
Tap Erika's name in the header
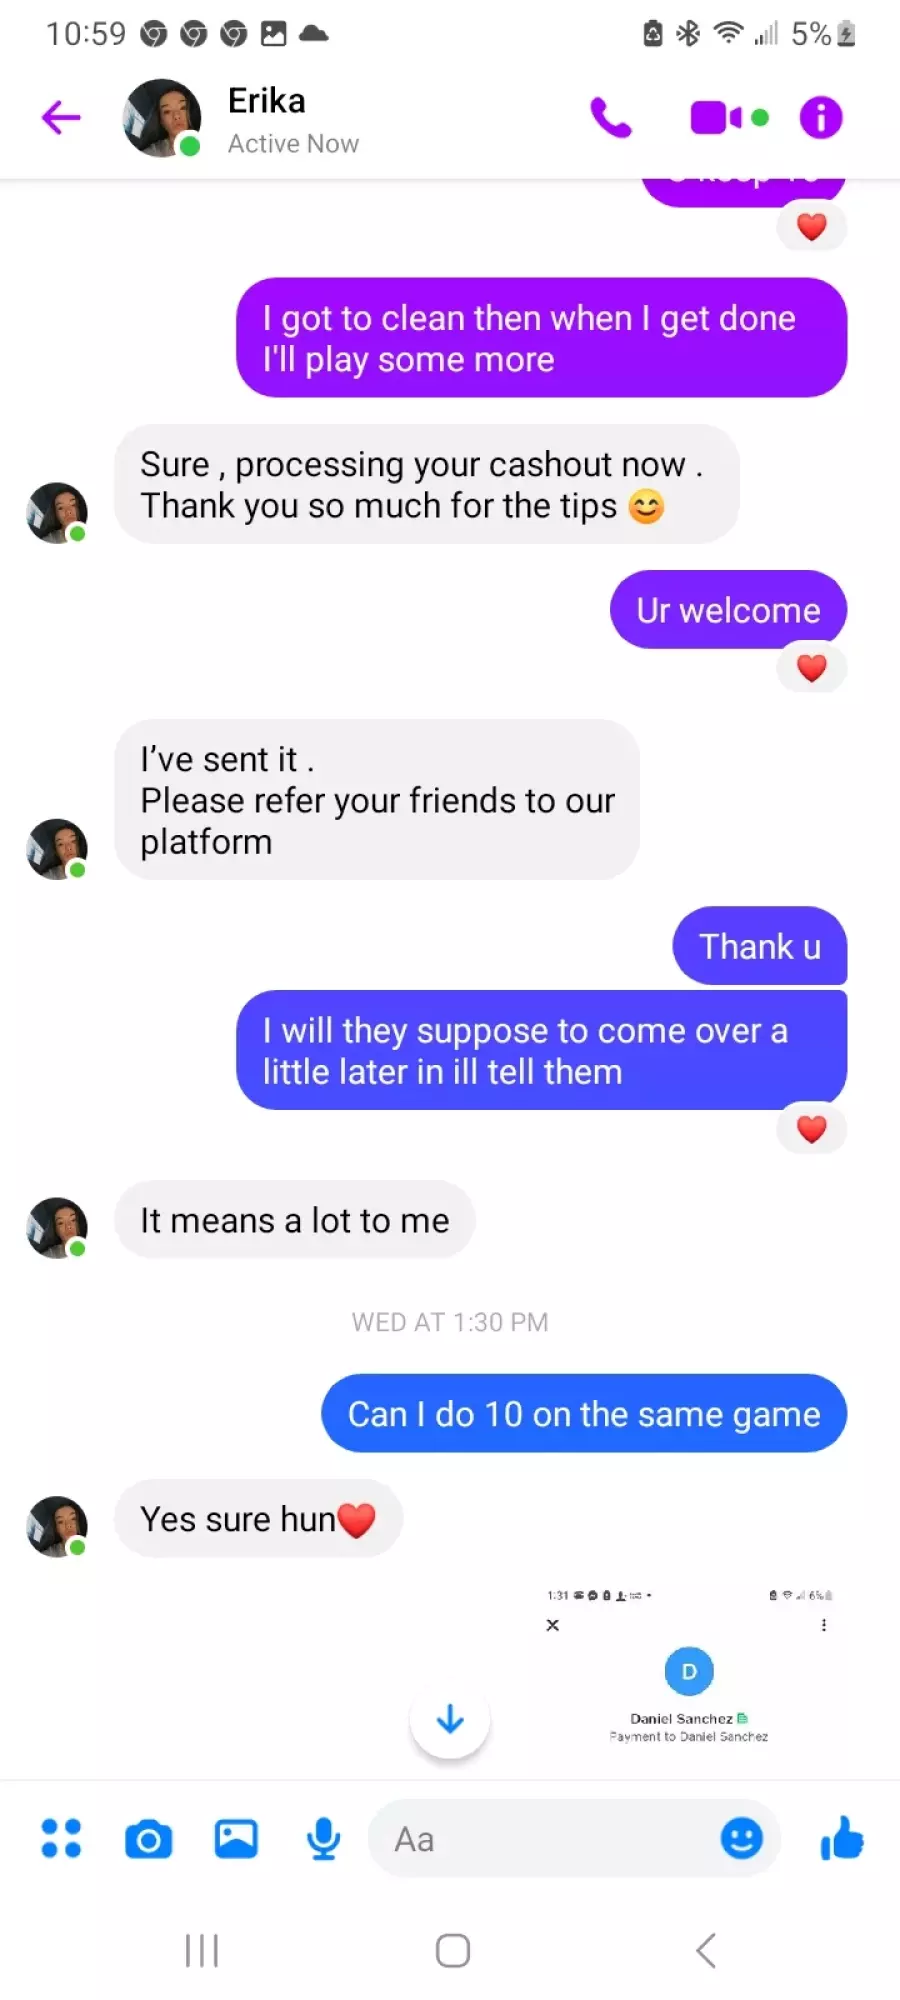point(266,101)
